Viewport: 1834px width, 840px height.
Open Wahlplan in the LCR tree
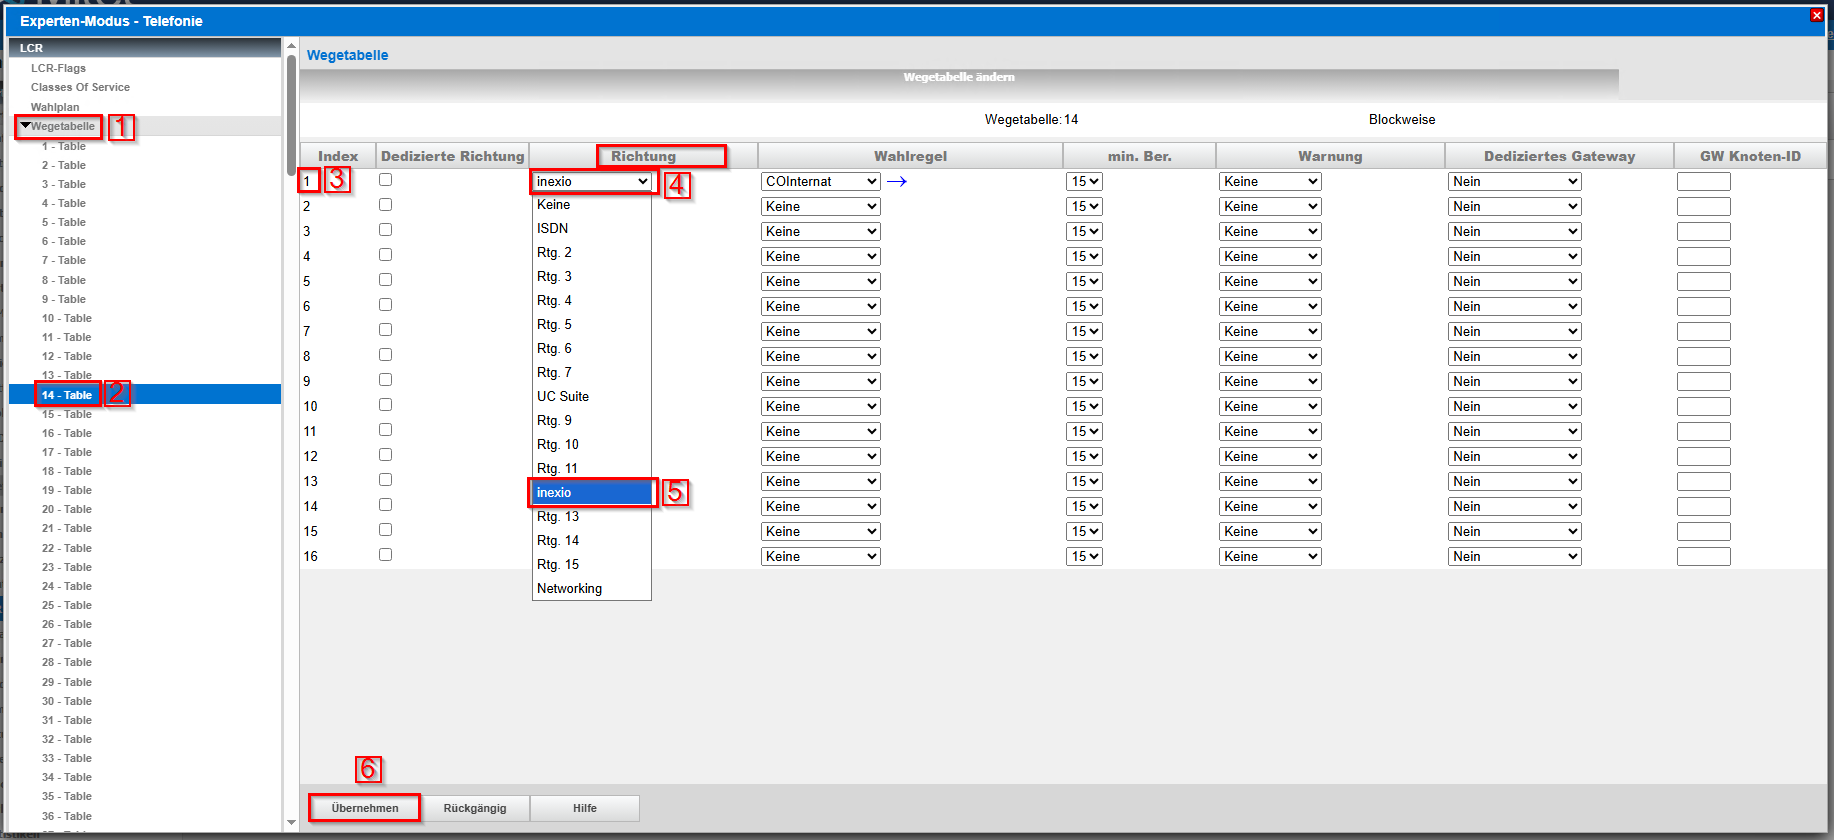tap(55, 107)
